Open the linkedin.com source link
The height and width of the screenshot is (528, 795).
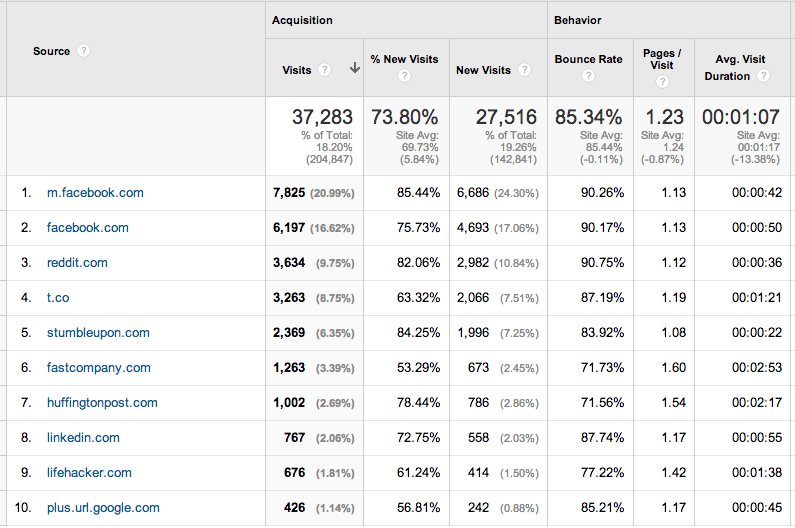point(83,438)
